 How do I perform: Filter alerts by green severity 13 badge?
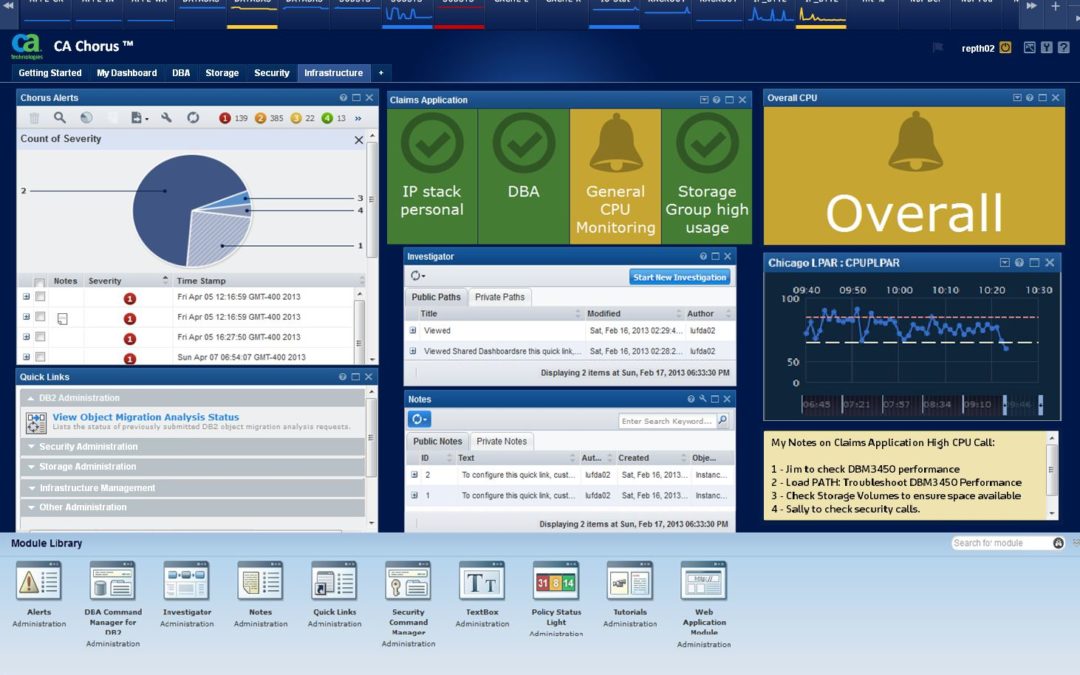tap(333, 118)
